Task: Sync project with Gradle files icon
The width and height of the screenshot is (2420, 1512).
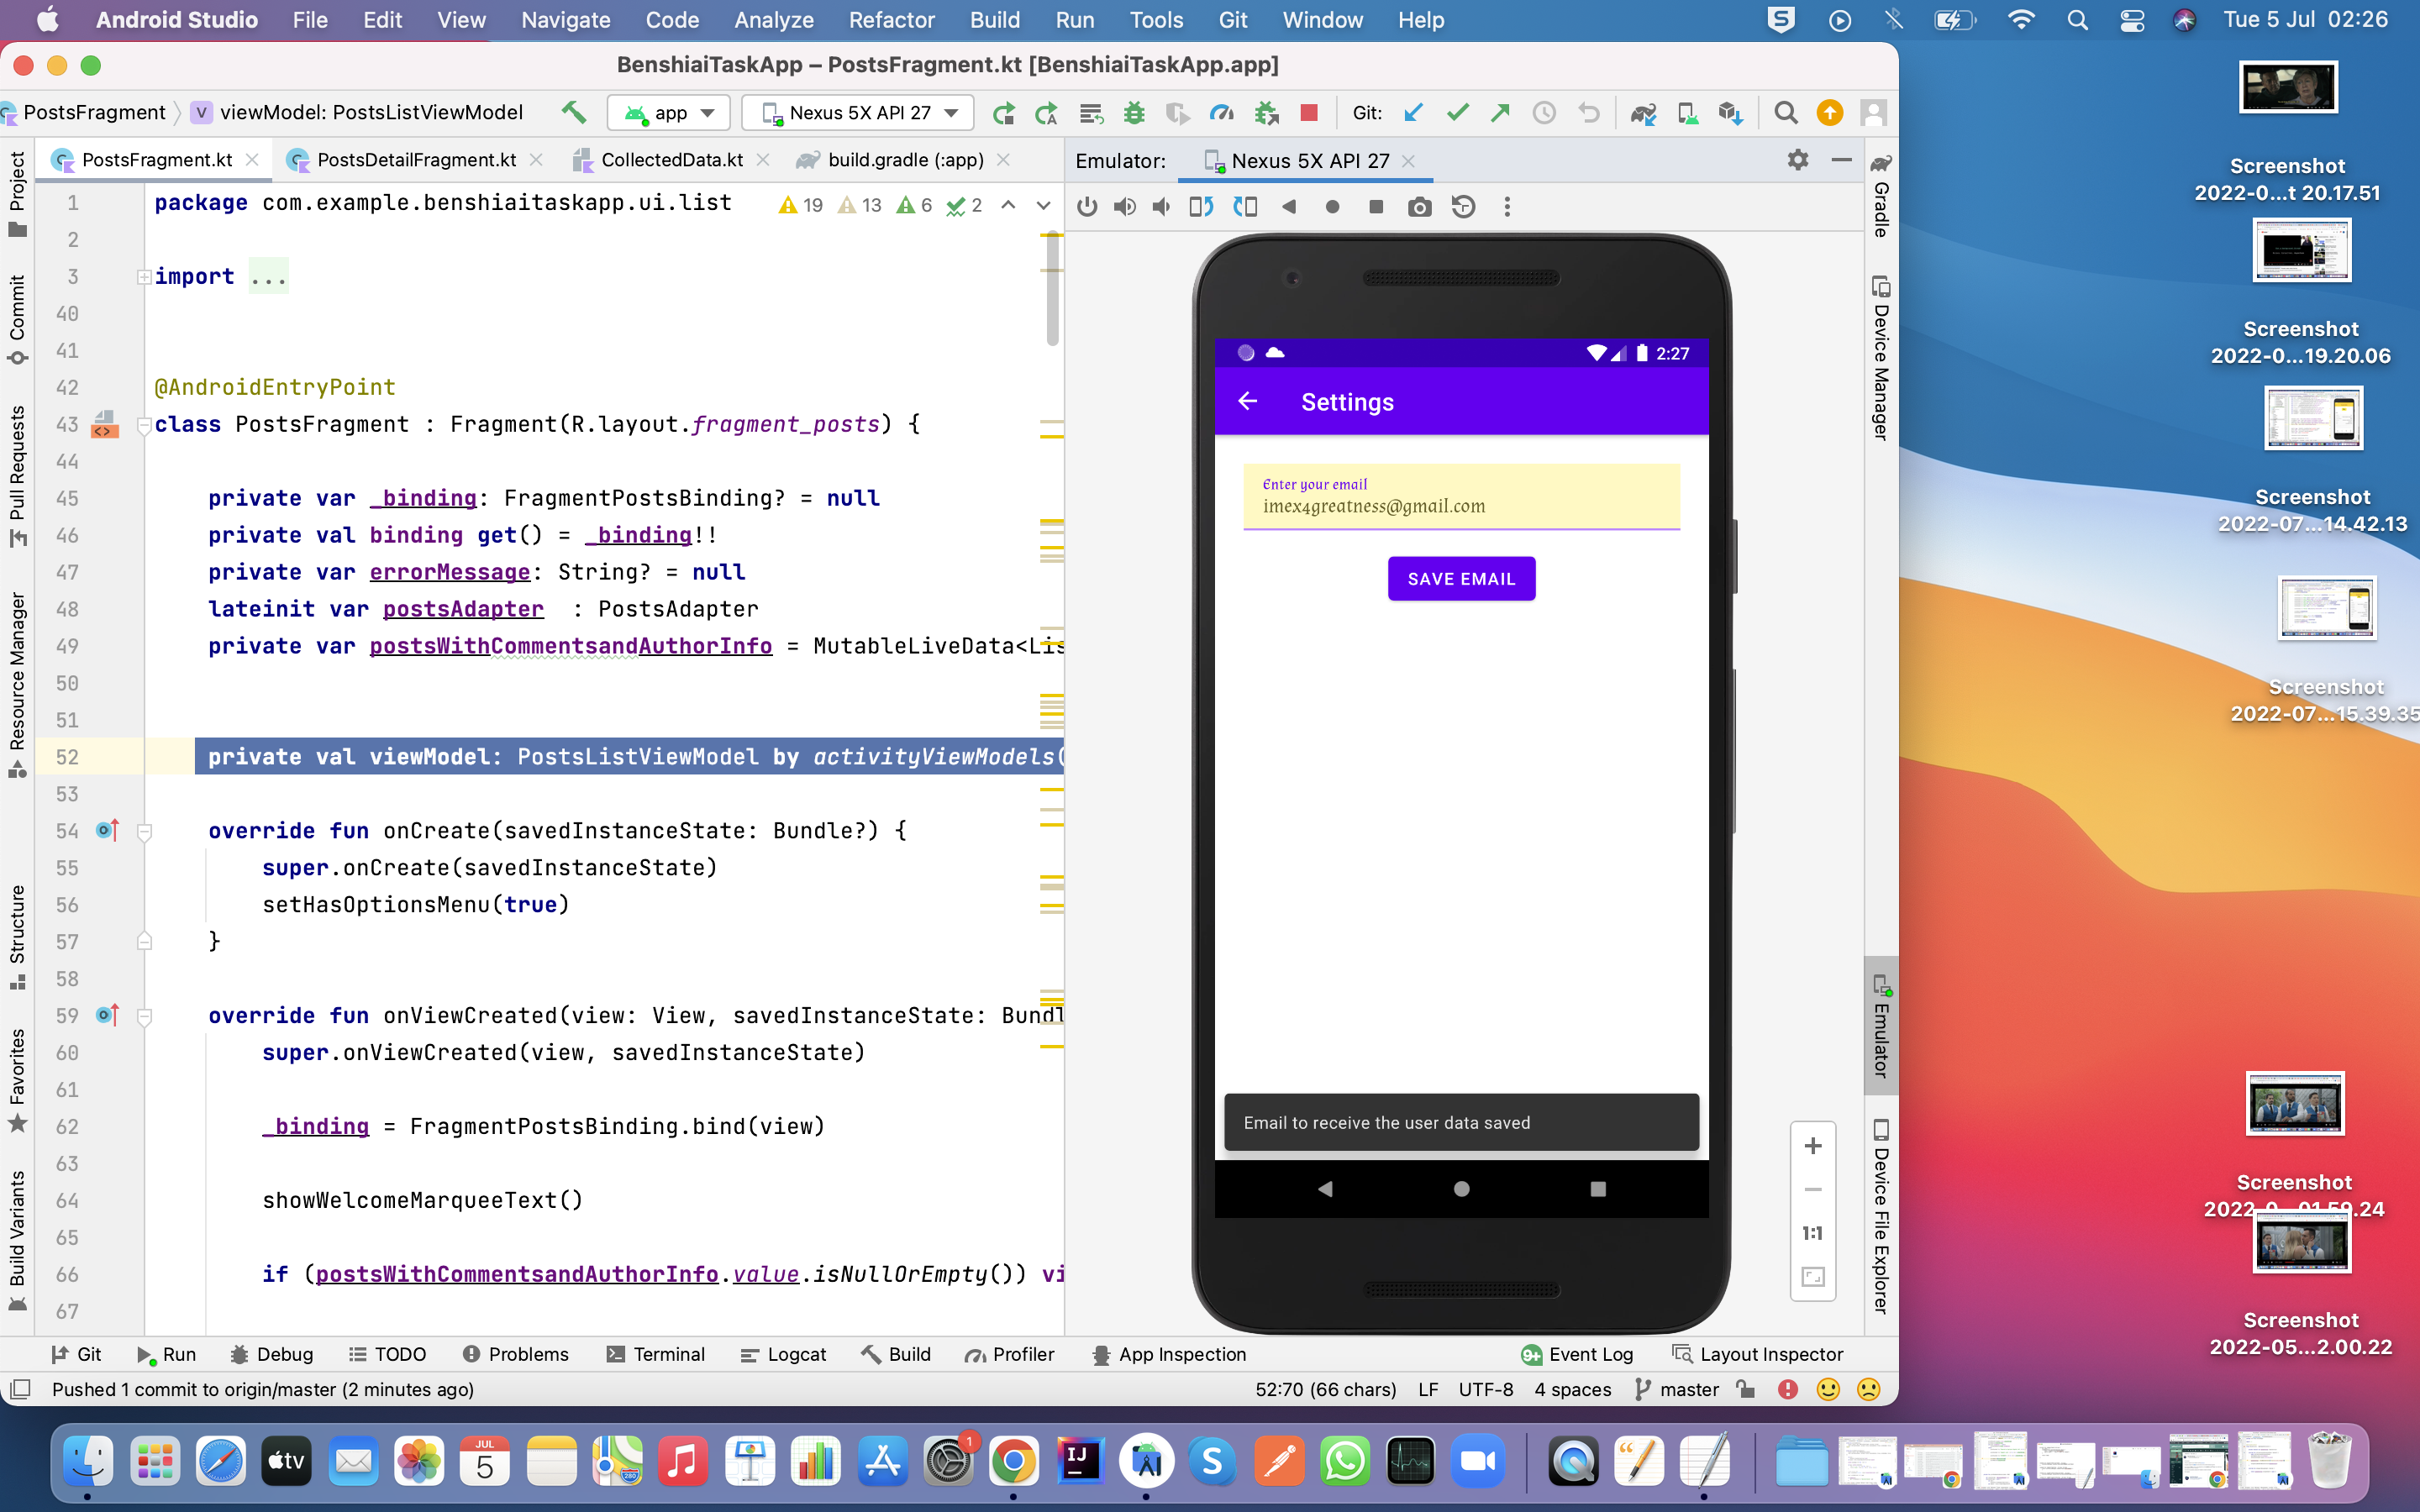Action: (x=1643, y=113)
